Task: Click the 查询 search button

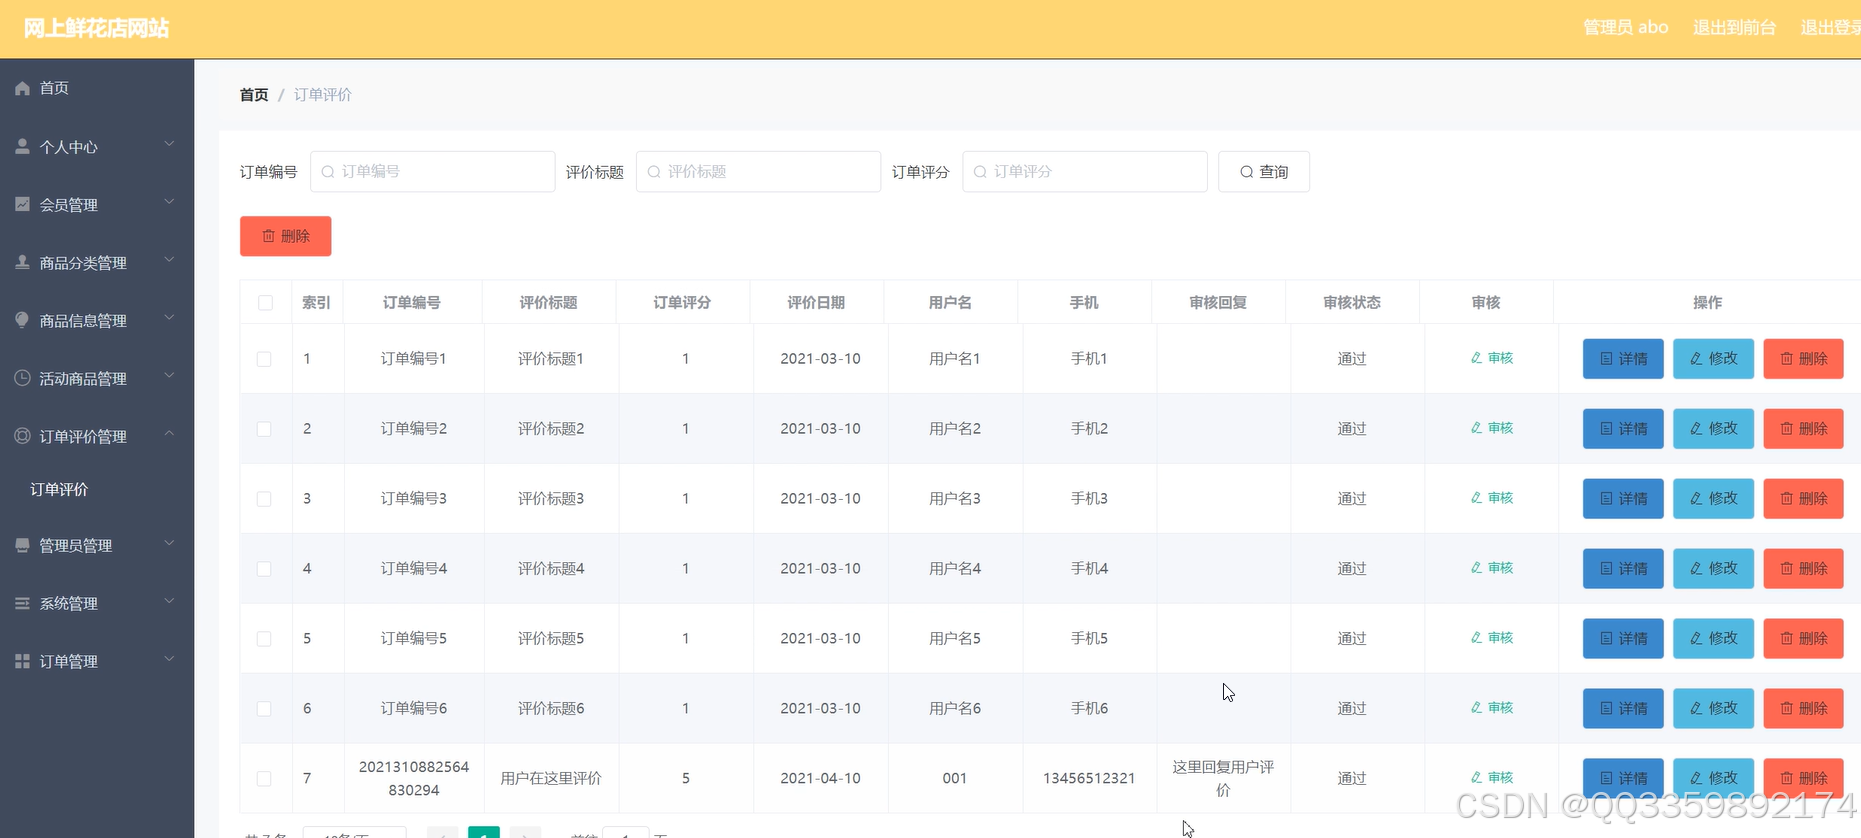Action: click(1264, 172)
